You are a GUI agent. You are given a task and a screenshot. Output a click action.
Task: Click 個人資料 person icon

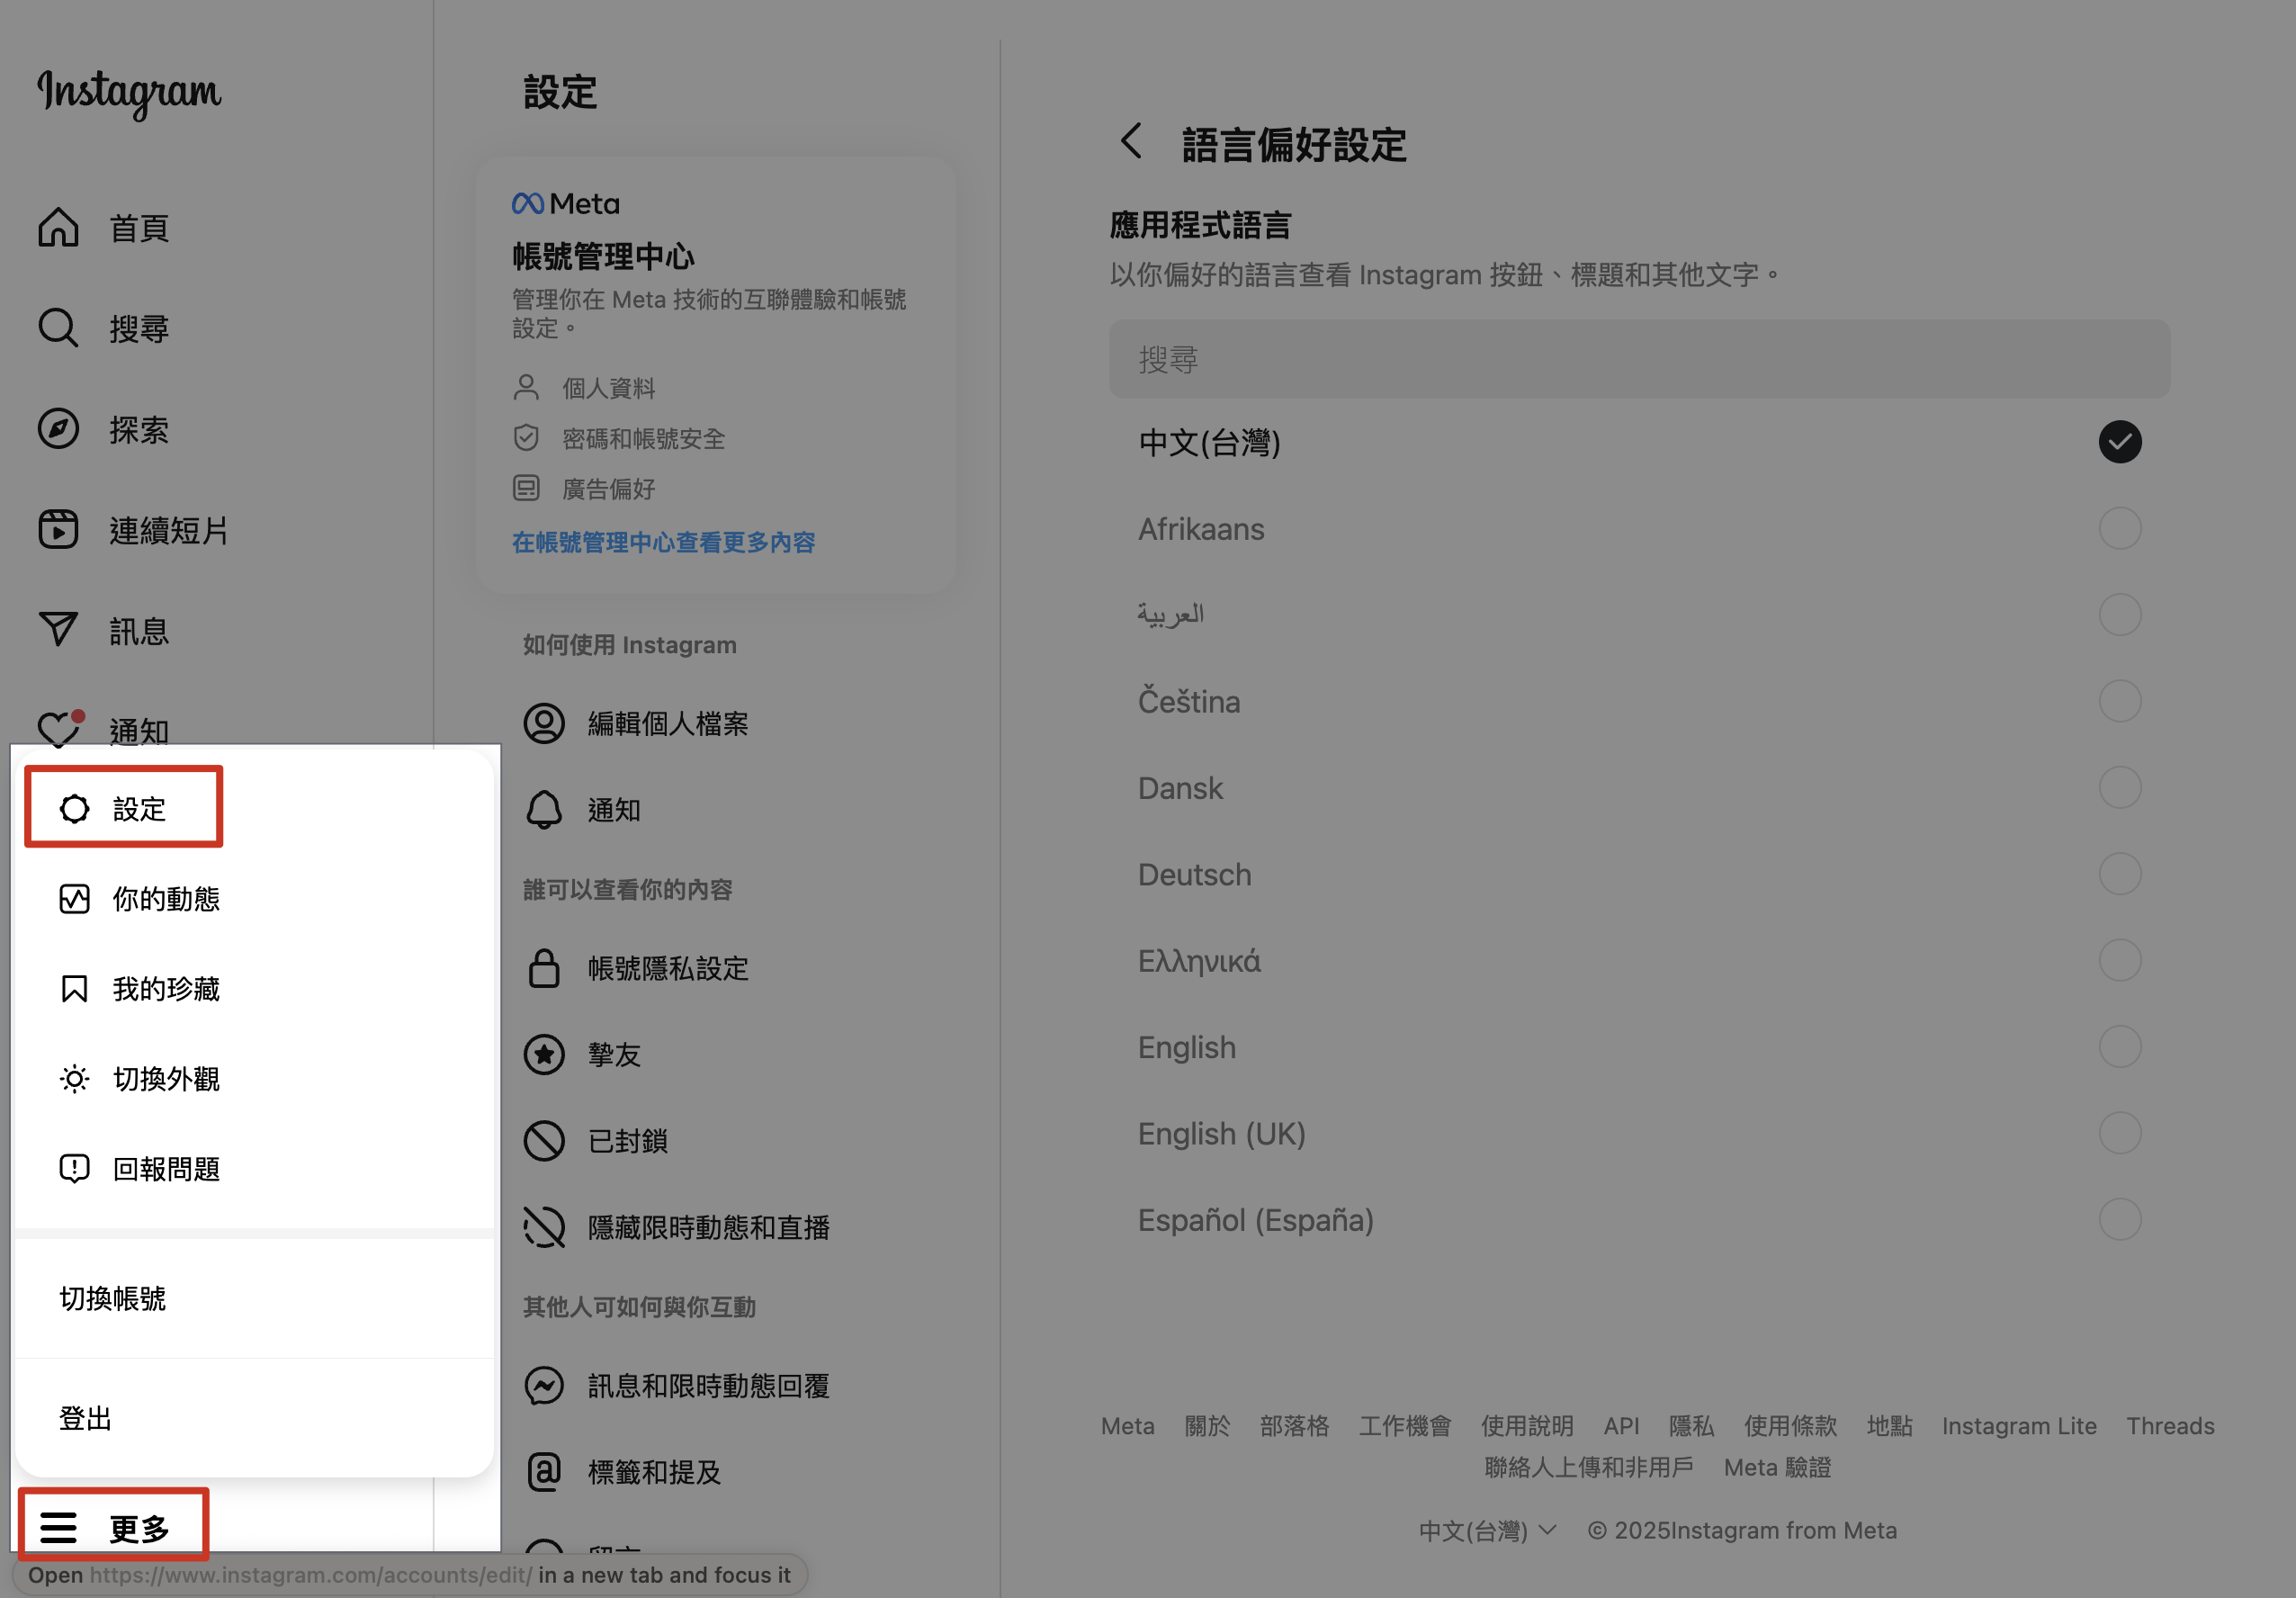tap(526, 388)
